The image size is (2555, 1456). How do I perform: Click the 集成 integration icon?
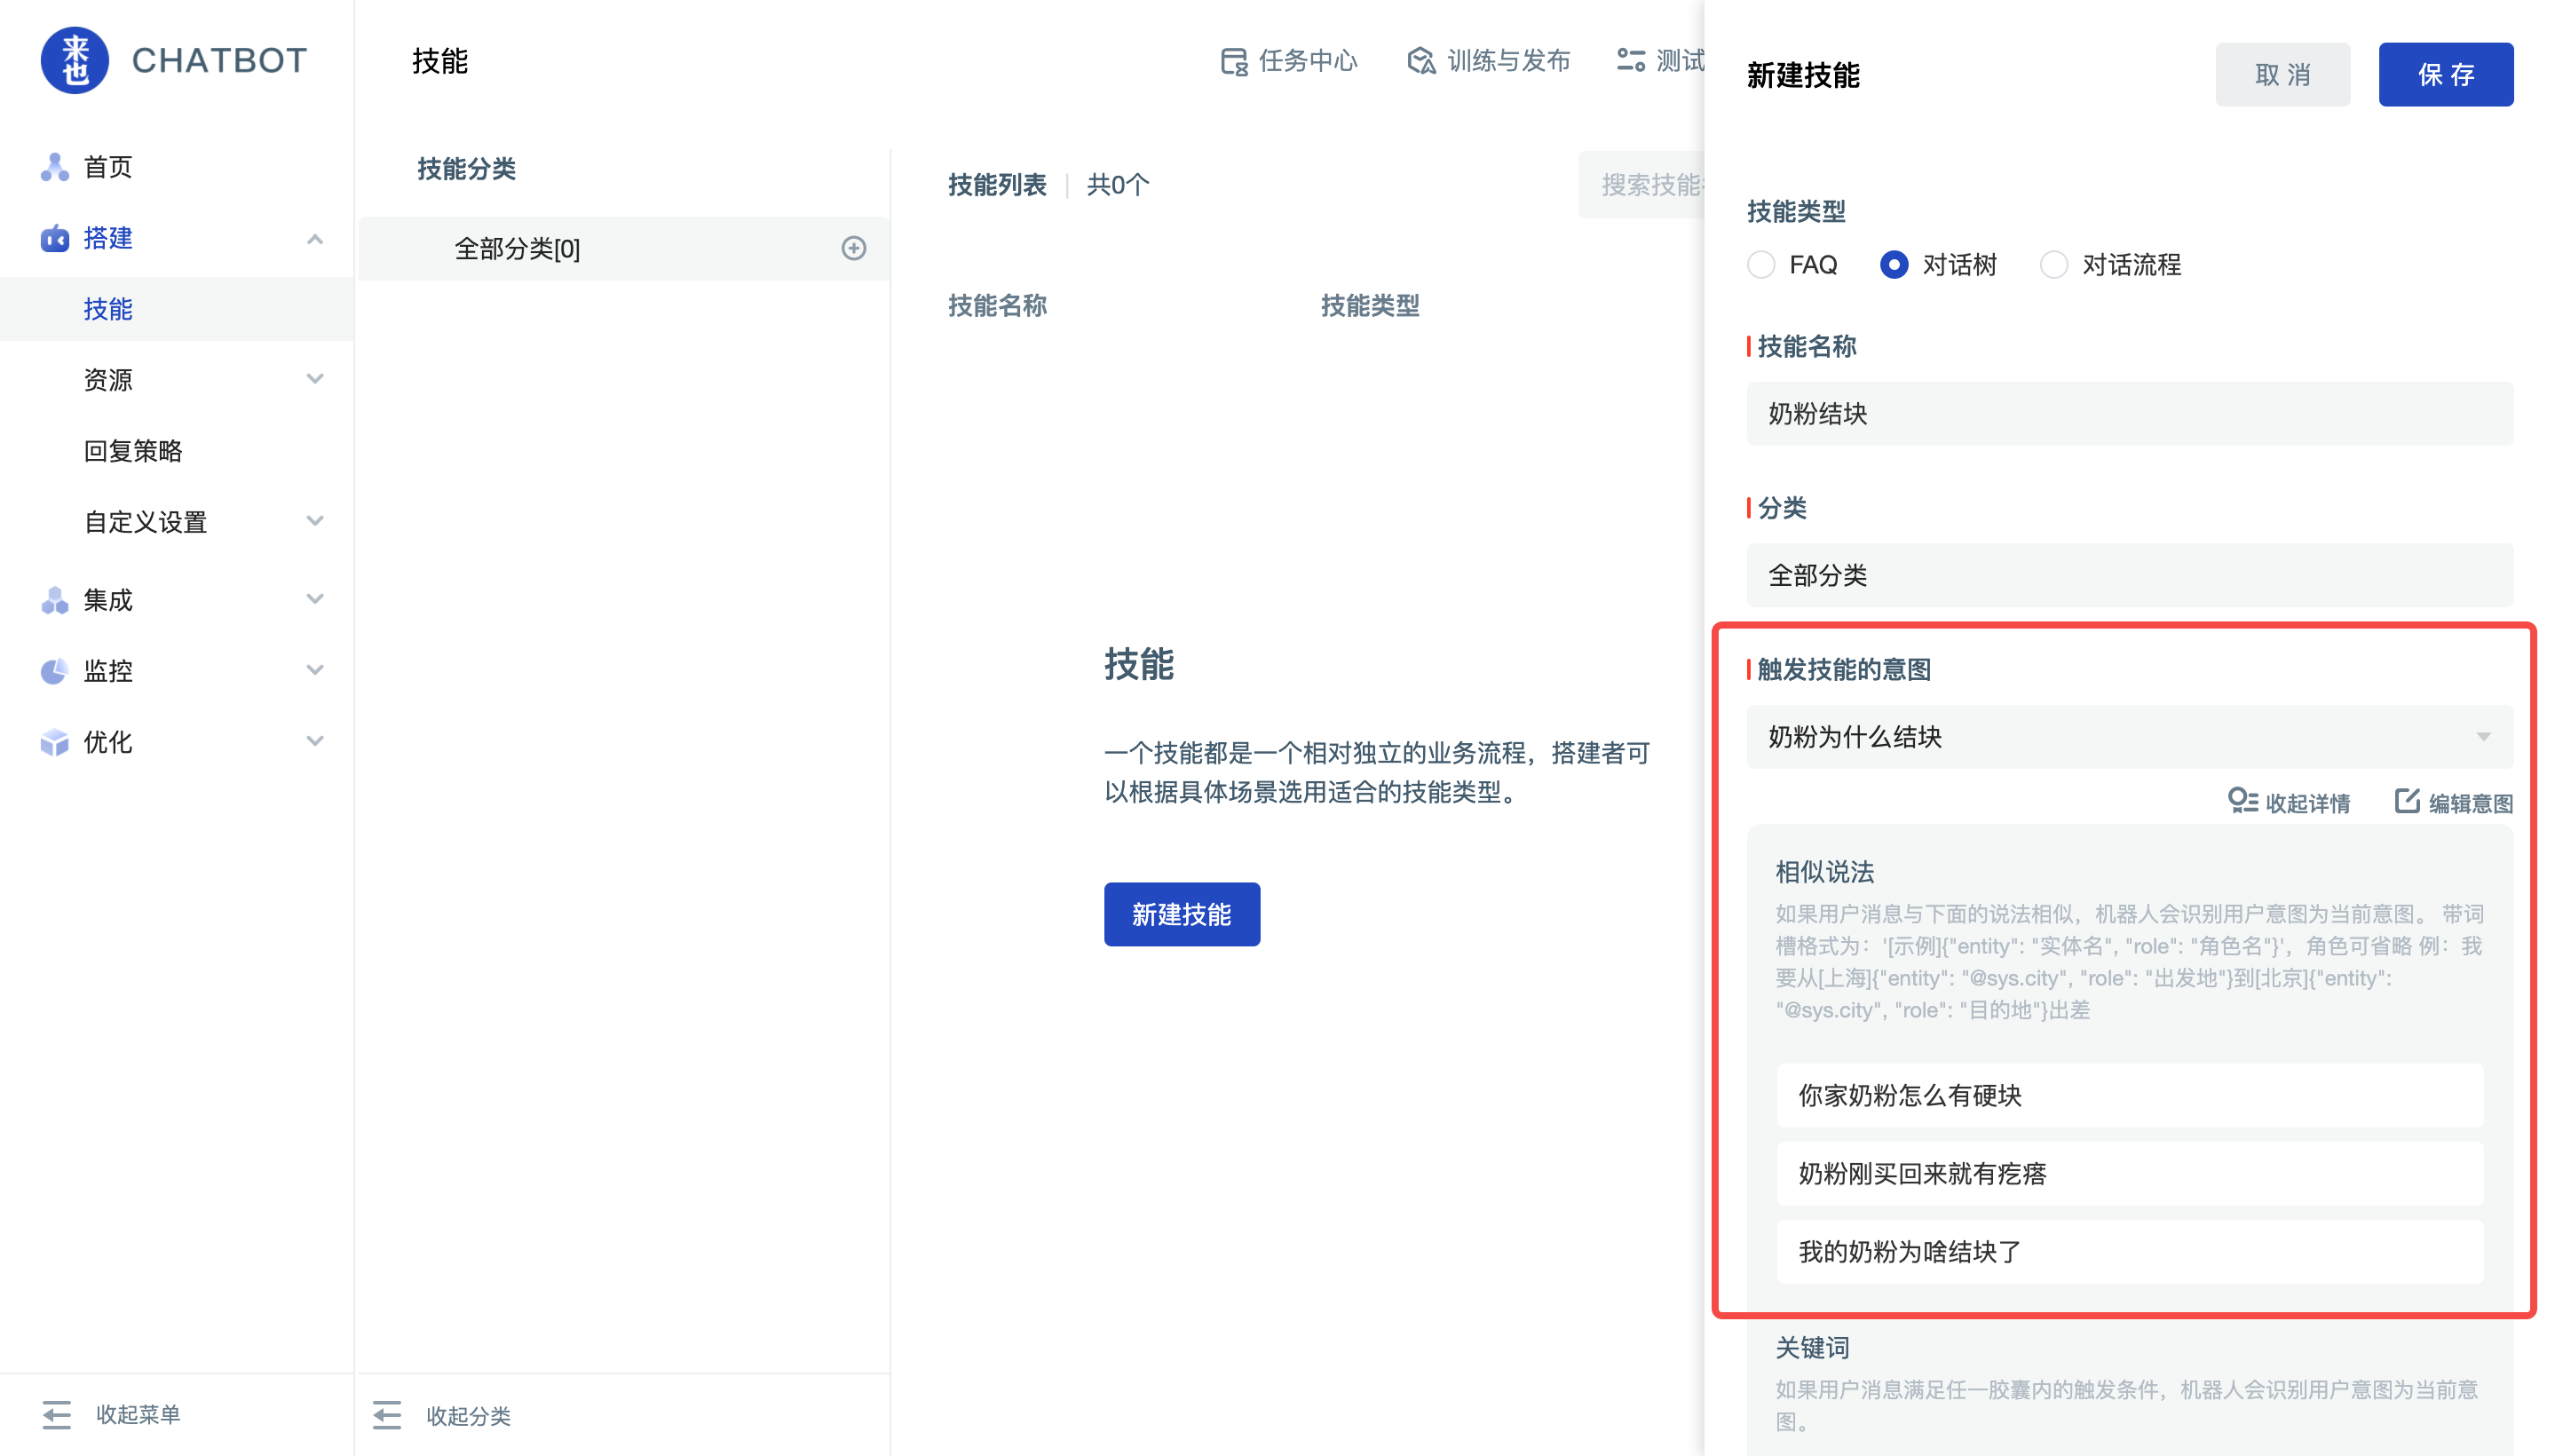55,600
